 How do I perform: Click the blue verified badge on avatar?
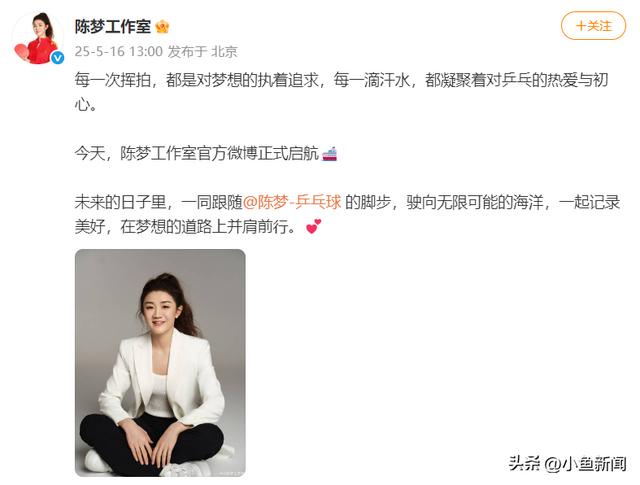coord(57,58)
